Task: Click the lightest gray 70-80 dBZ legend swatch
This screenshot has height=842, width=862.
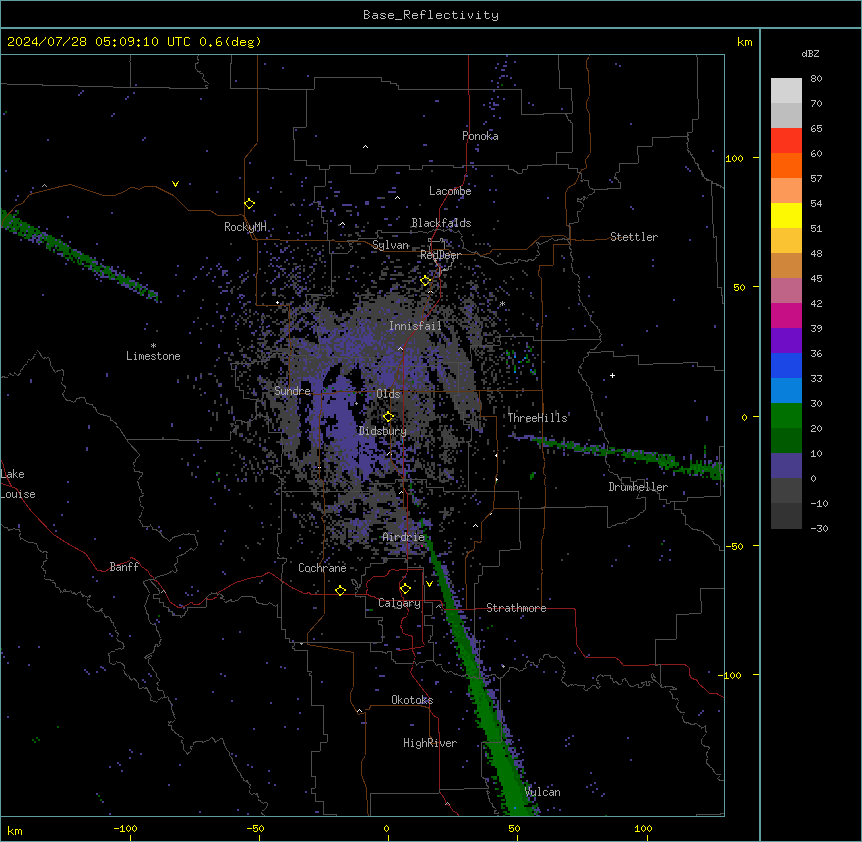Action: point(786,90)
